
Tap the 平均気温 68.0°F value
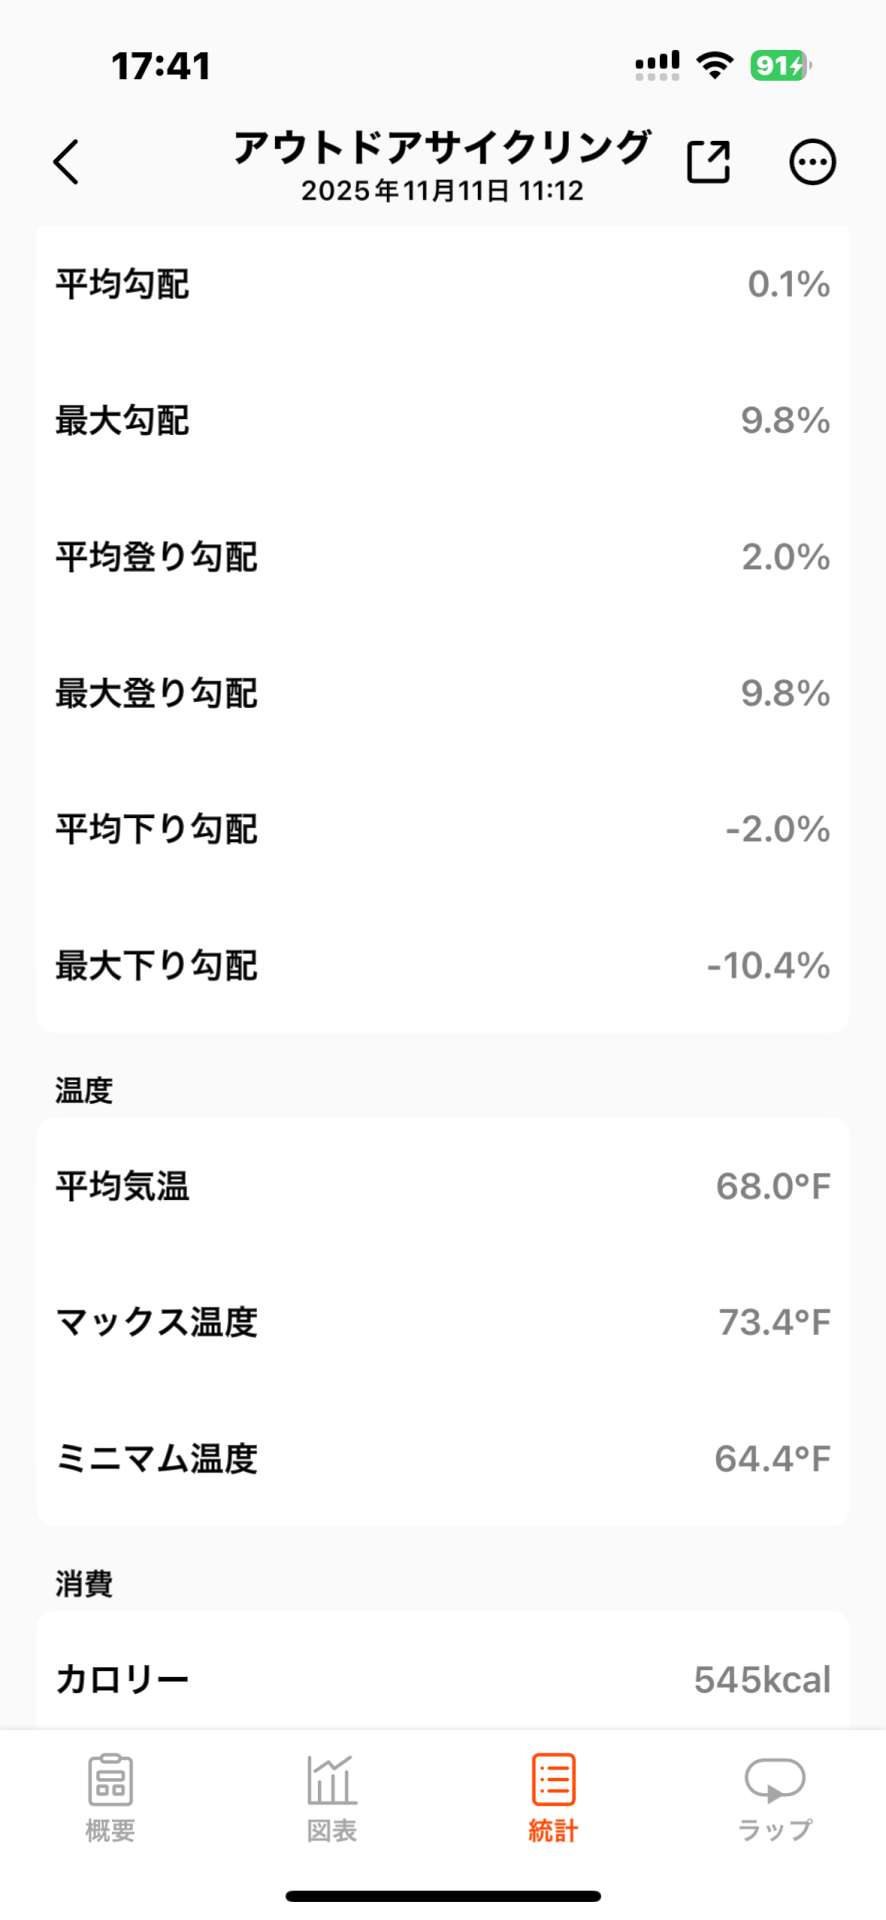(x=772, y=1187)
